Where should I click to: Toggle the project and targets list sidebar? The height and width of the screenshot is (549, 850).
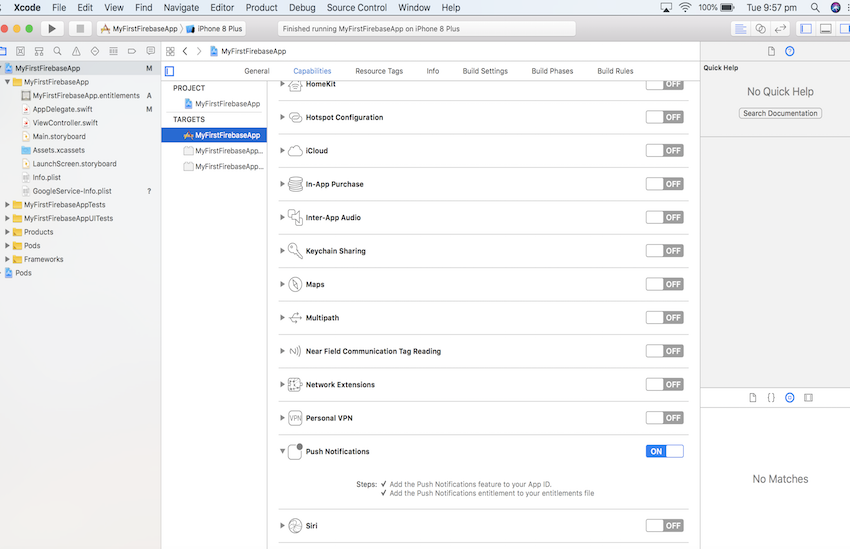170,71
